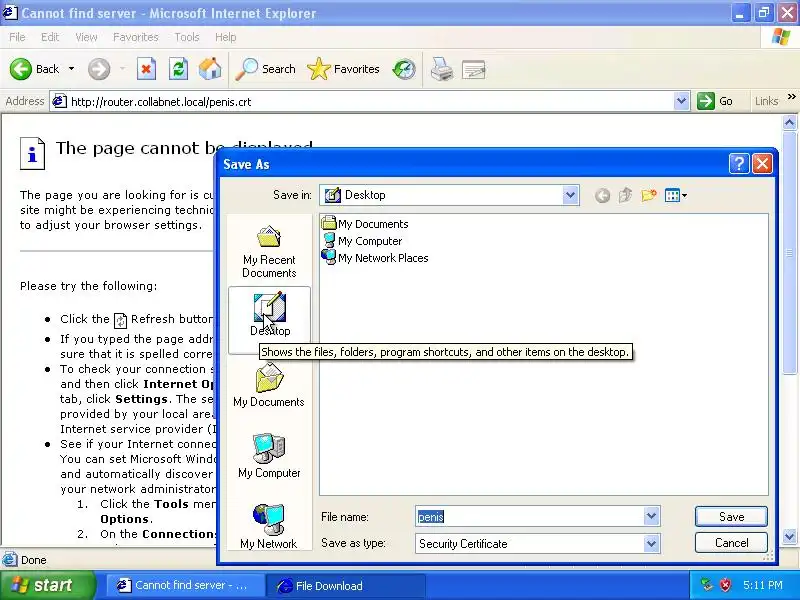Click the page scrollbar down arrow

[x=789, y=536]
